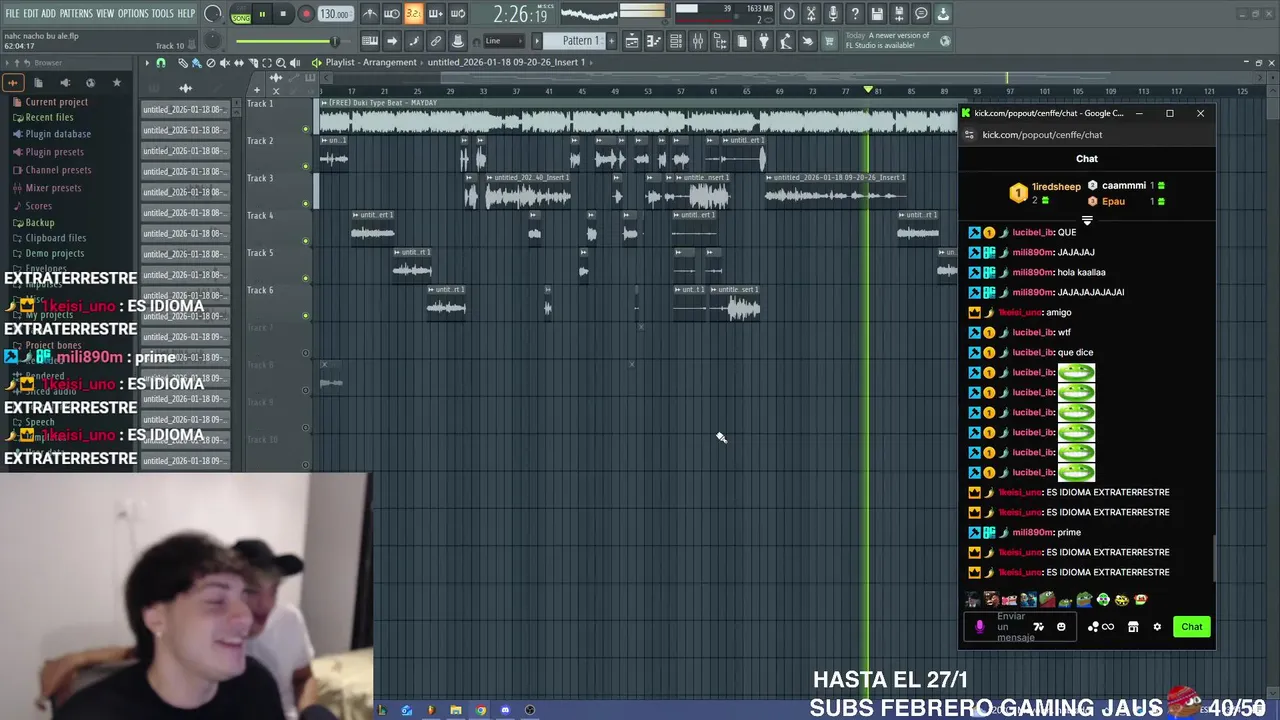Open the help question mark icon

coord(855,14)
